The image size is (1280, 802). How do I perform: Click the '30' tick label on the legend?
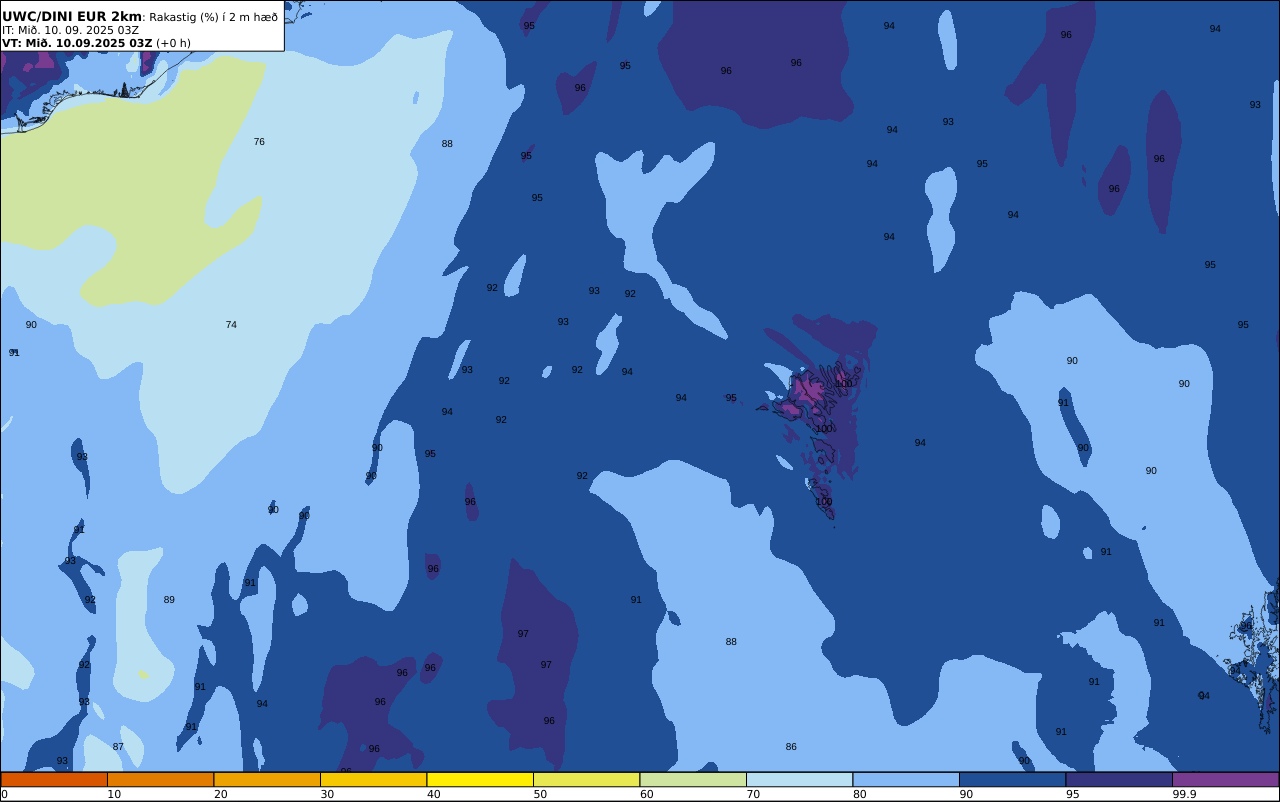[x=327, y=794]
